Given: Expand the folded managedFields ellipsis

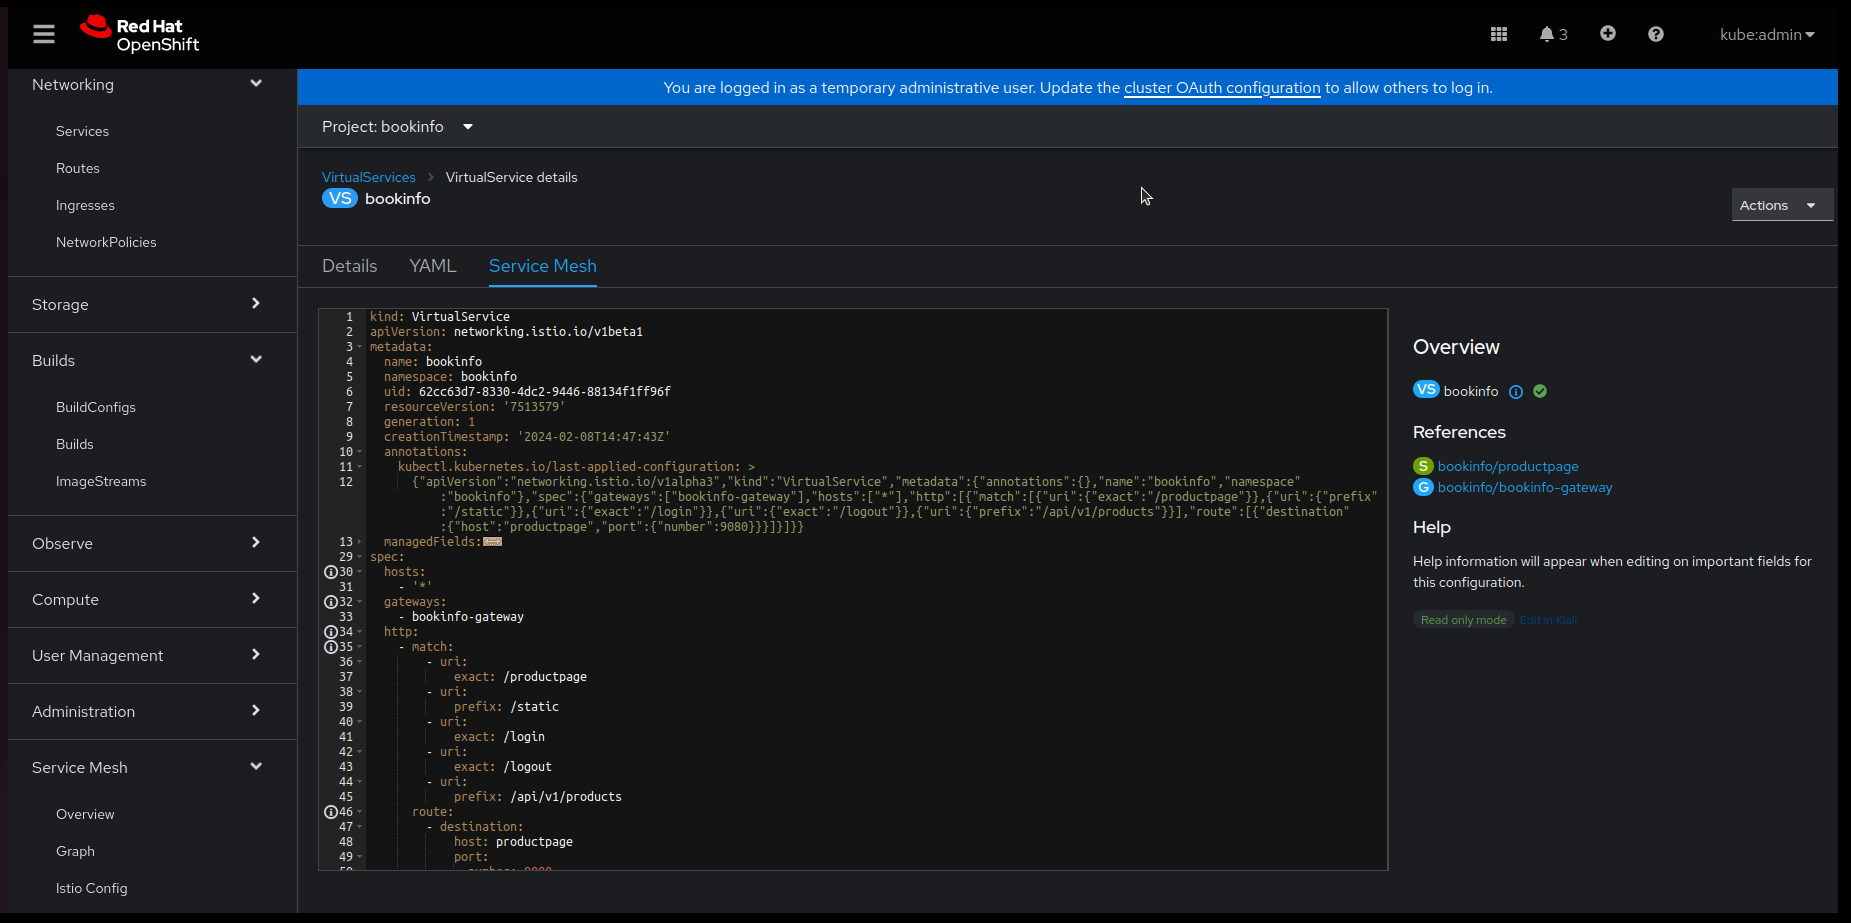Looking at the screenshot, I should (x=492, y=542).
